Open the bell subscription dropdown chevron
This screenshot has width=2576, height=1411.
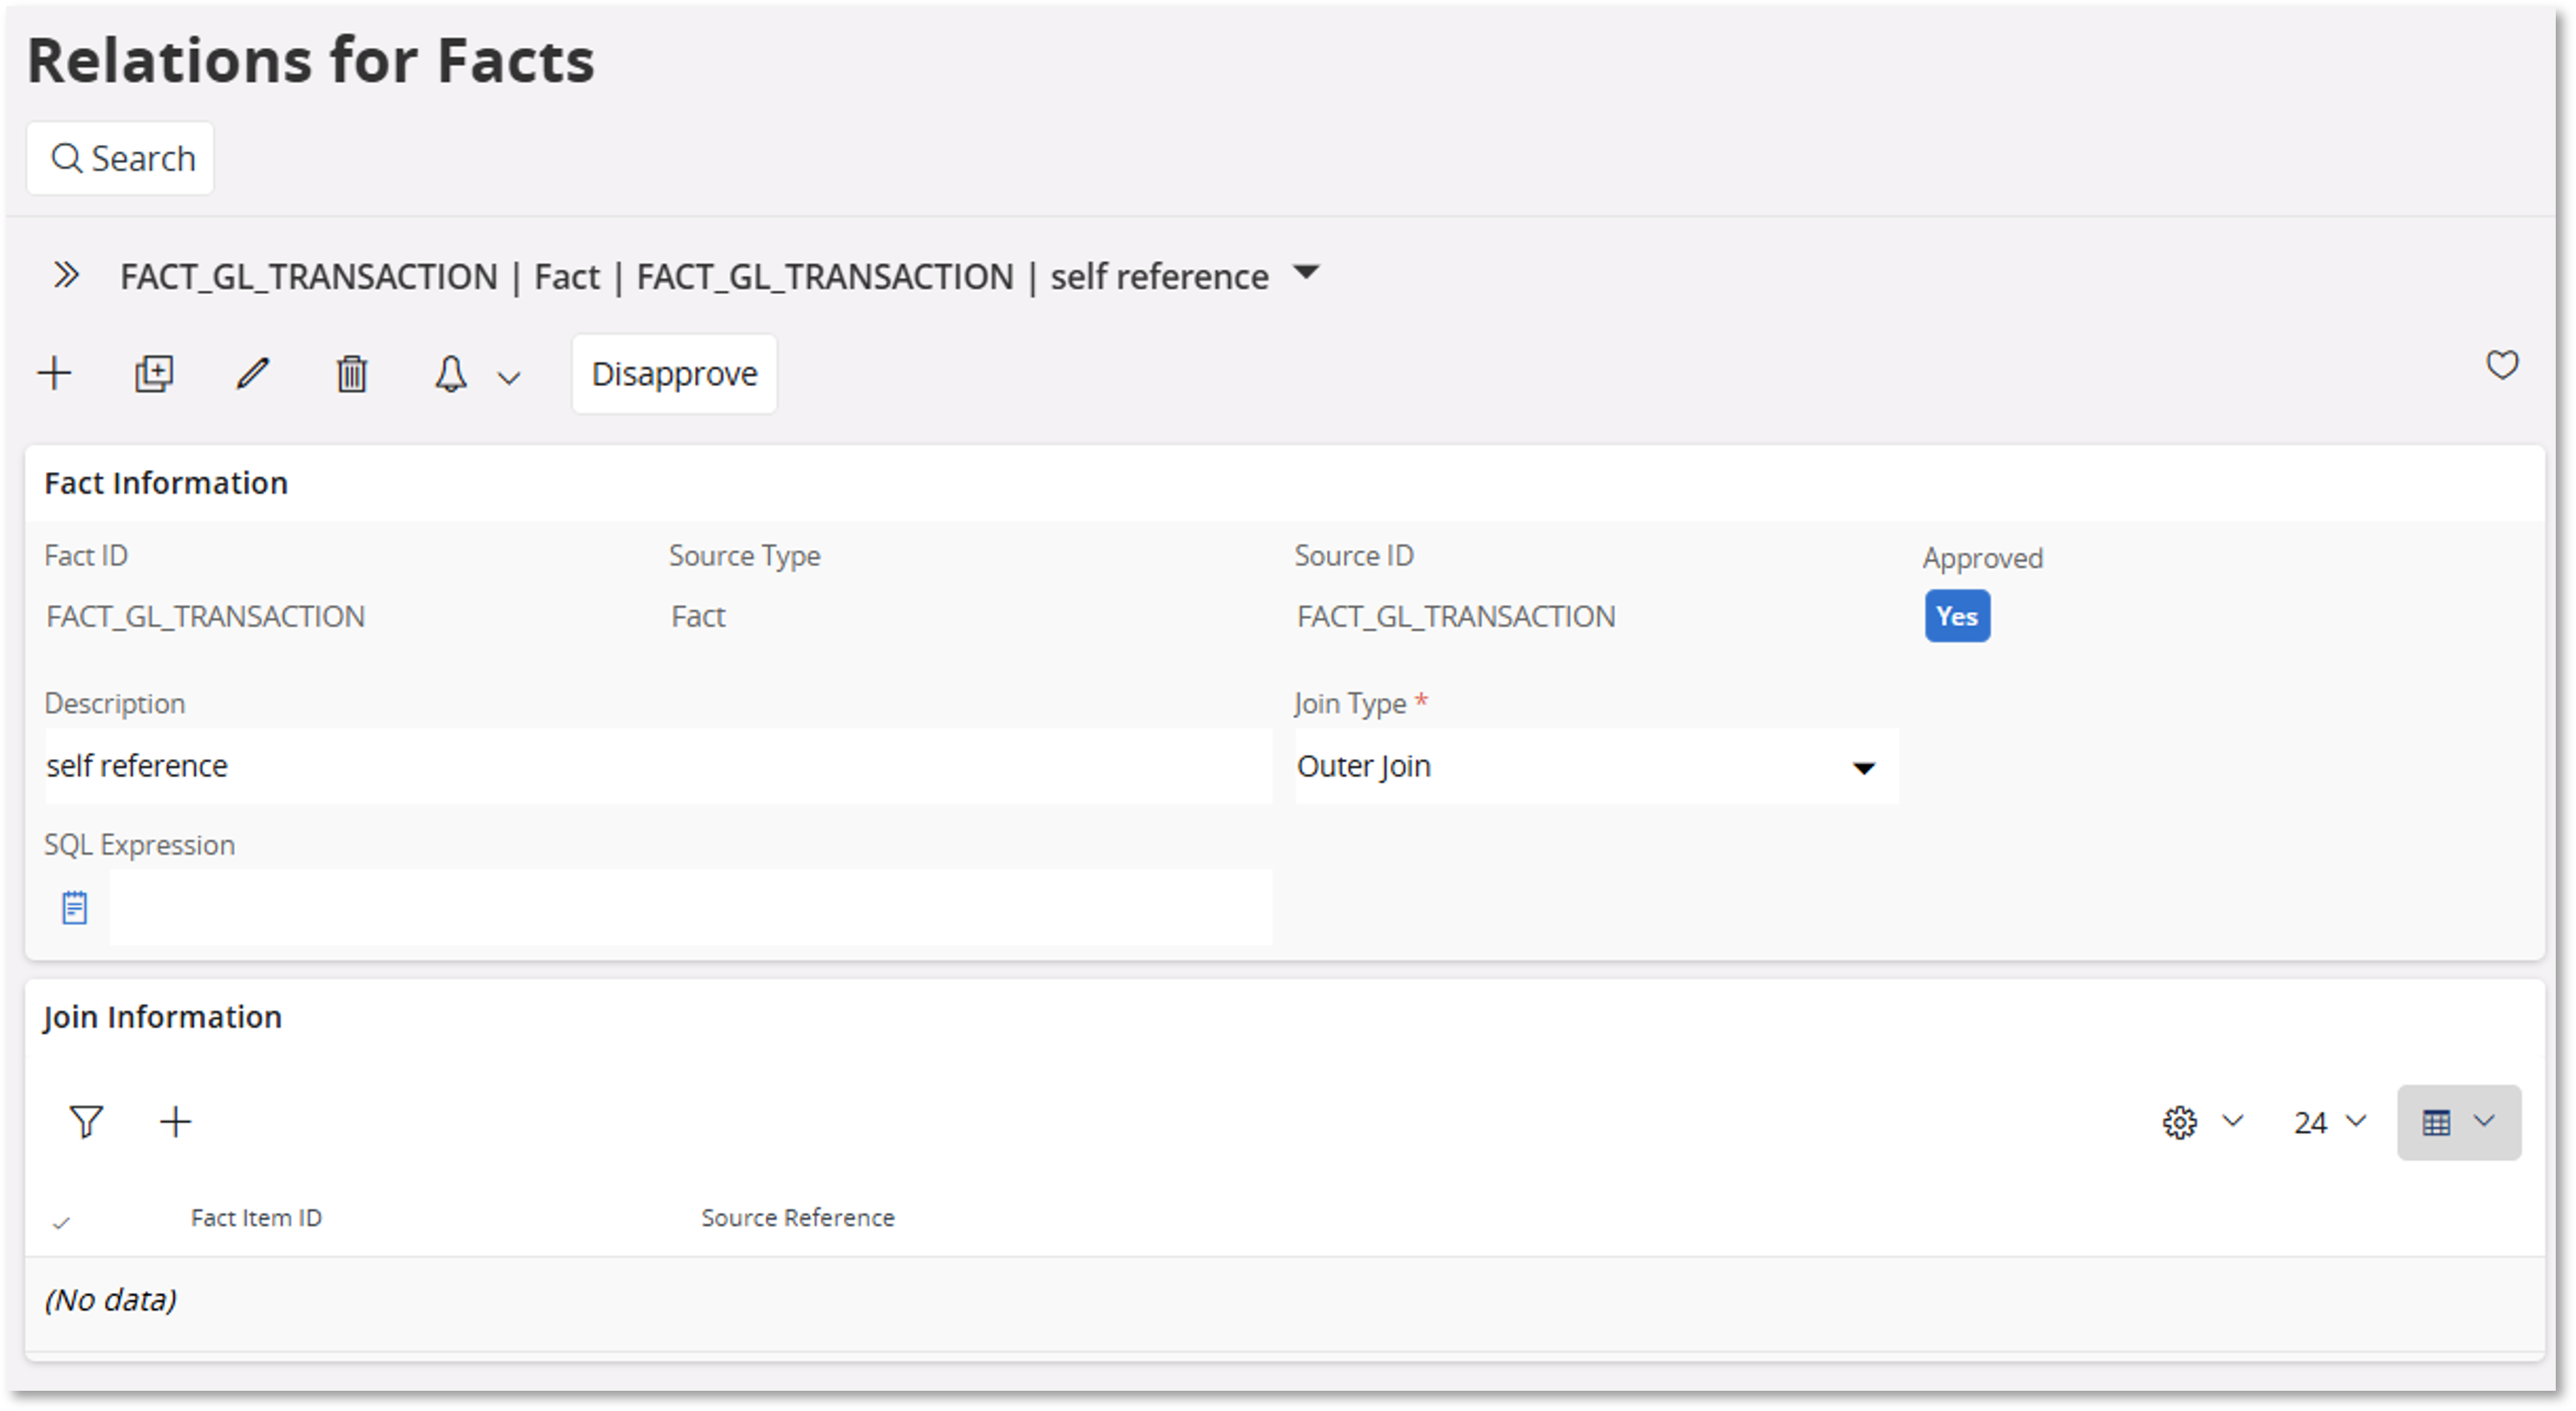click(x=509, y=378)
